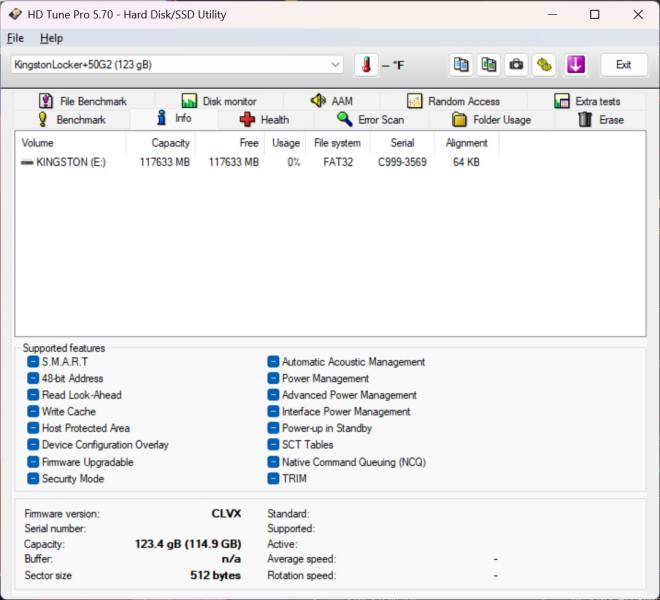660x600 pixels.
Task: Toggle the Native Command Queuing box
Action: (273, 462)
